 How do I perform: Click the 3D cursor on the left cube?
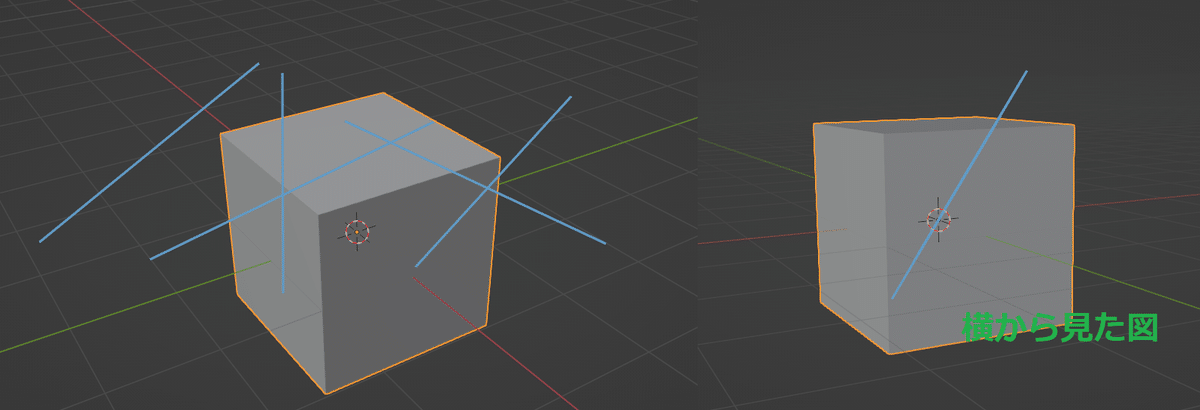pos(358,231)
